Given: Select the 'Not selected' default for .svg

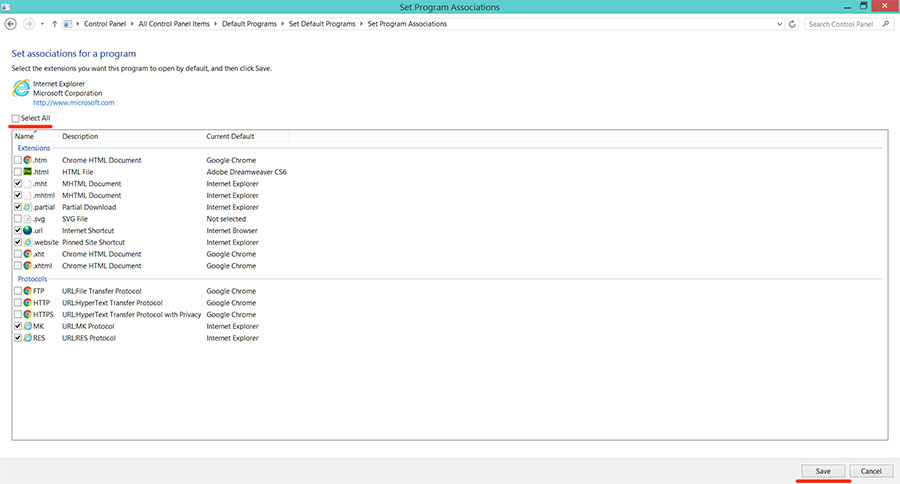Looking at the screenshot, I should (x=226, y=219).
